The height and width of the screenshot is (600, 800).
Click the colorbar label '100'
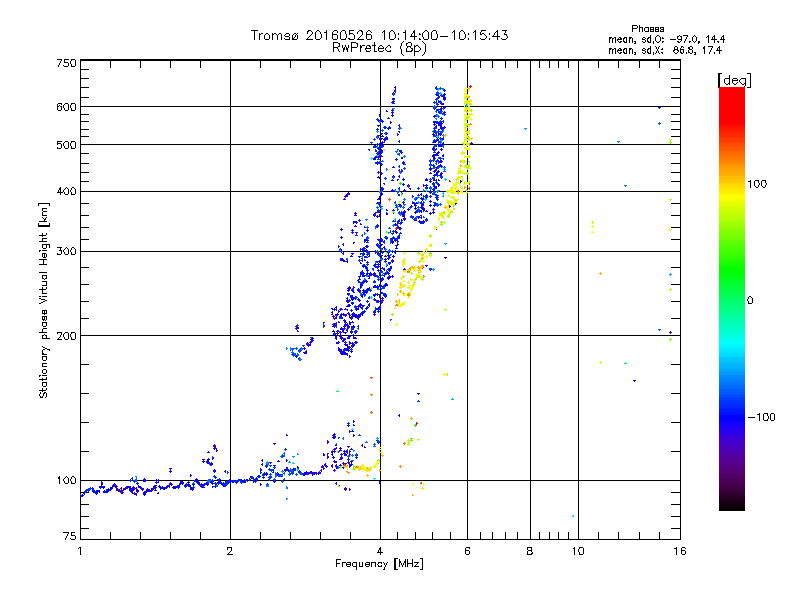[757, 184]
